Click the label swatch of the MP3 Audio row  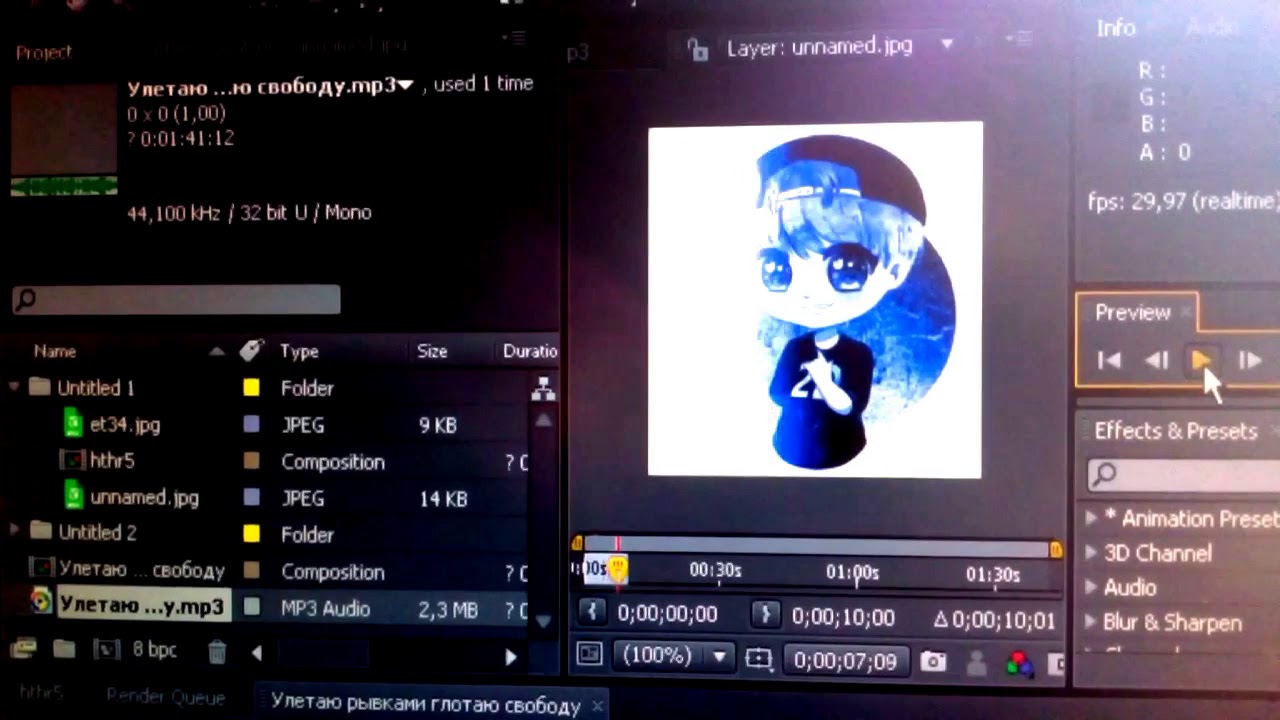click(x=252, y=607)
